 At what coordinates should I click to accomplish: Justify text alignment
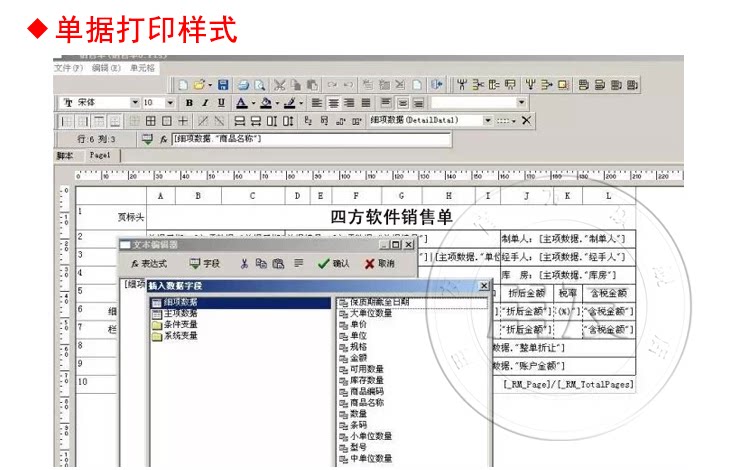[x=366, y=103]
